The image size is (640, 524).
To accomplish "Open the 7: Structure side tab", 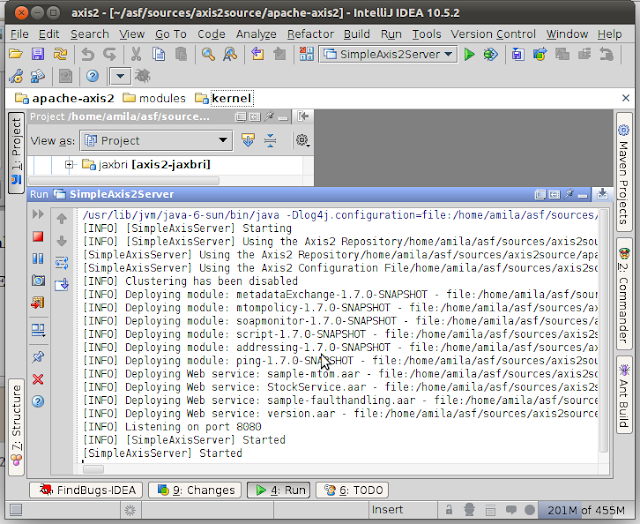I will (x=16, y=426).
